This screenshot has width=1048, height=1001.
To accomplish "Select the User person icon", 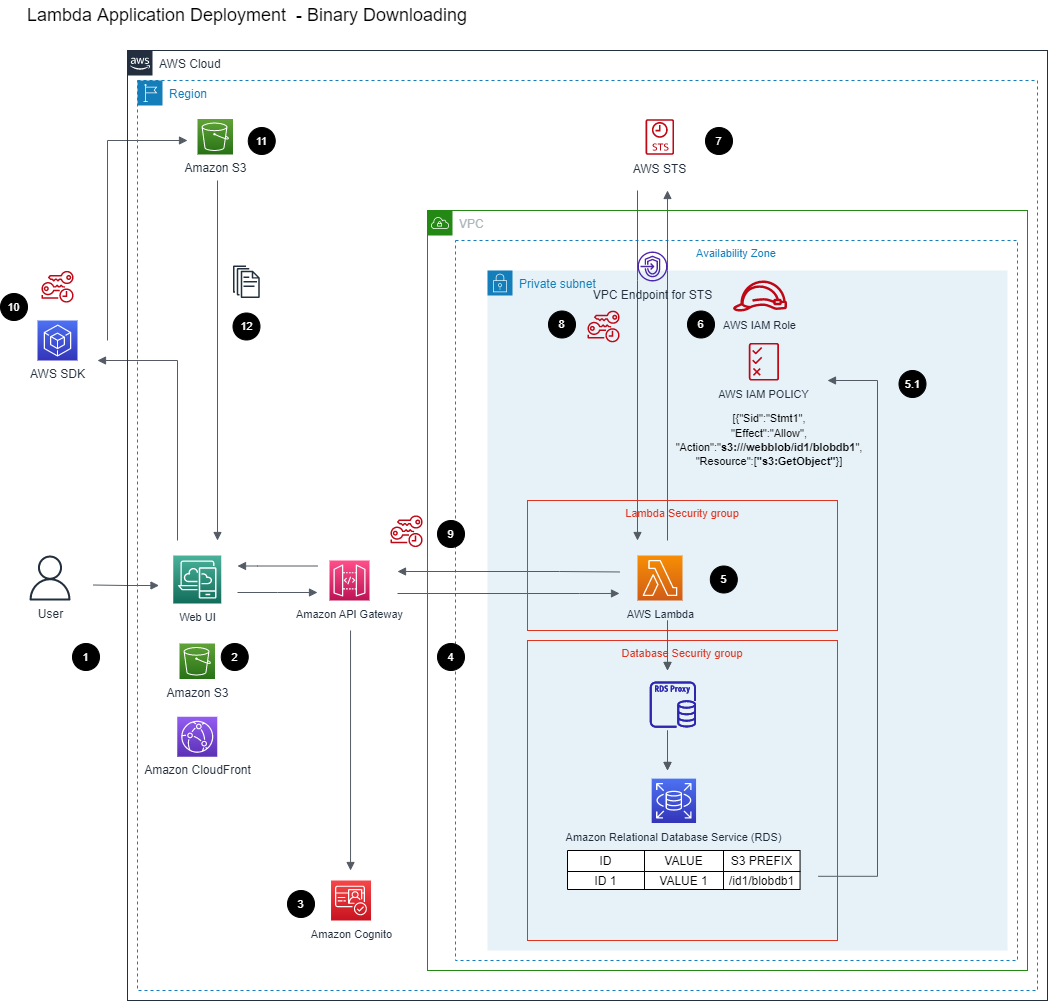I will point(50,578).
